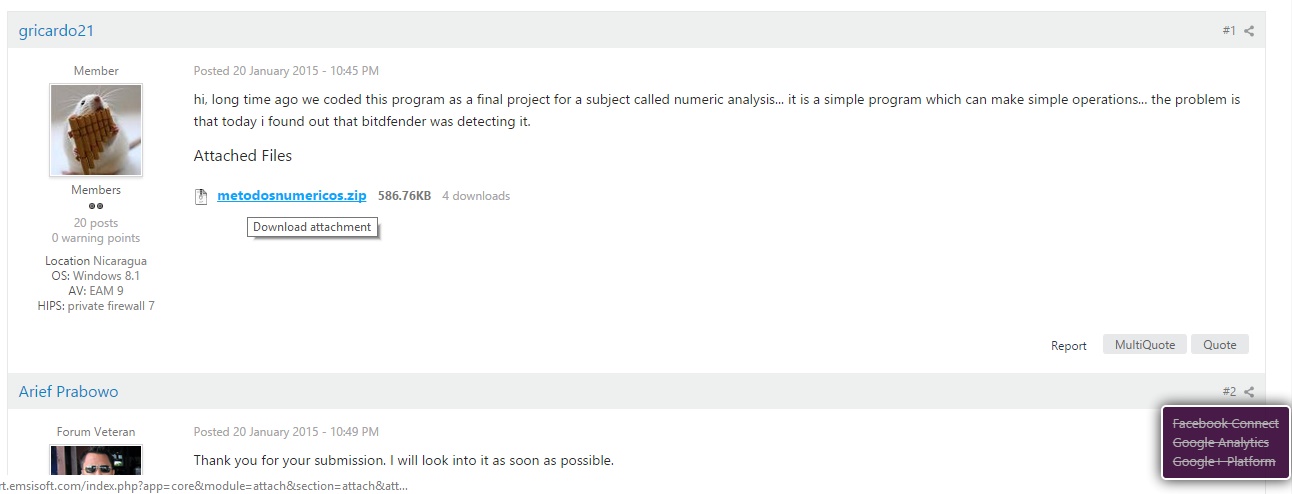This screenshot has width=1292, height=494.
Task: Select Google+ Platform in the tracker popup
Action: (x=1224, y=462)
